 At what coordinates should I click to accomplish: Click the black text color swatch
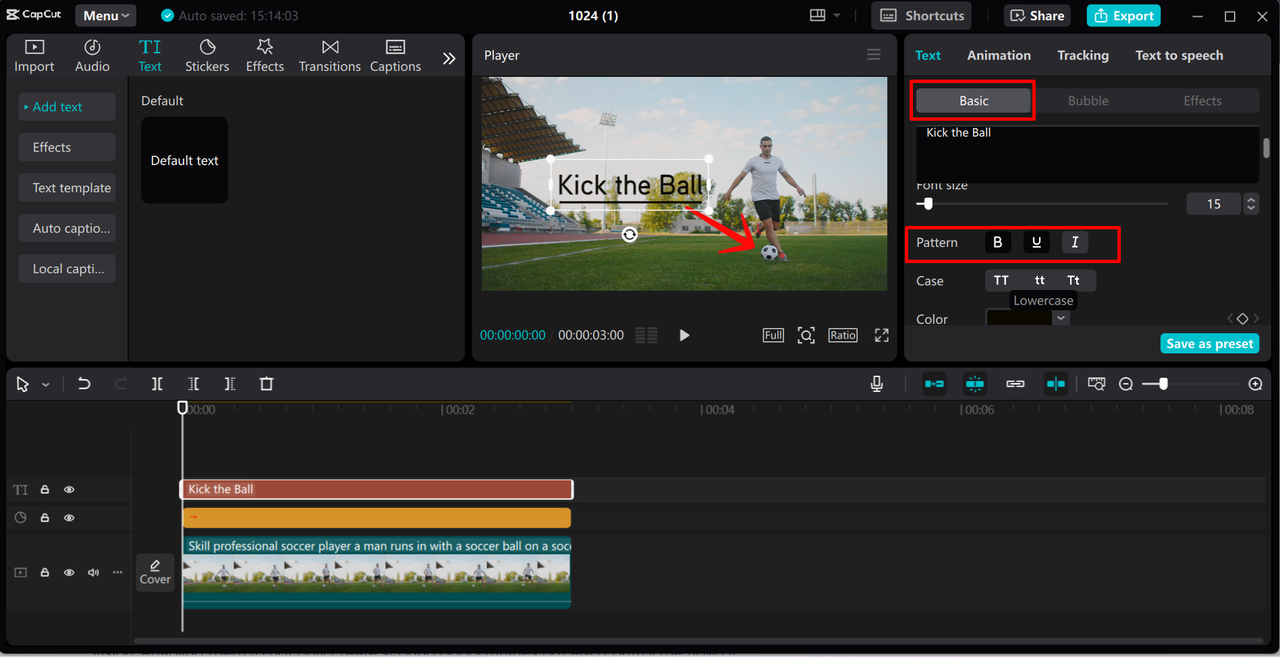(1019, 318)
